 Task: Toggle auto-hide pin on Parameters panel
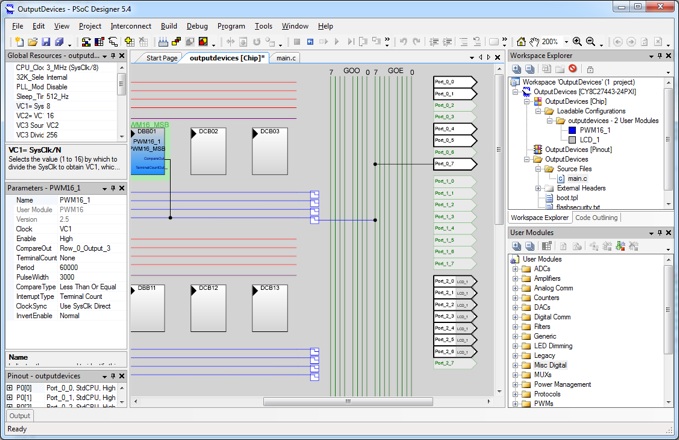(x=113, y=188)
